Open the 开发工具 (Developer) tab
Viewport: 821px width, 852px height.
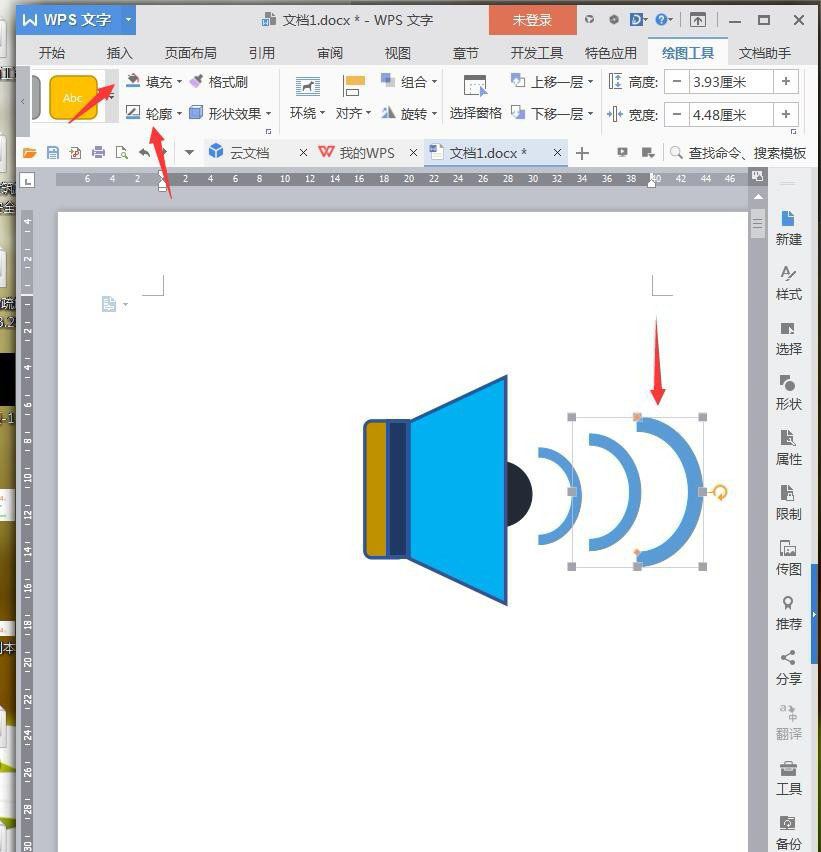tap(536, 53)
